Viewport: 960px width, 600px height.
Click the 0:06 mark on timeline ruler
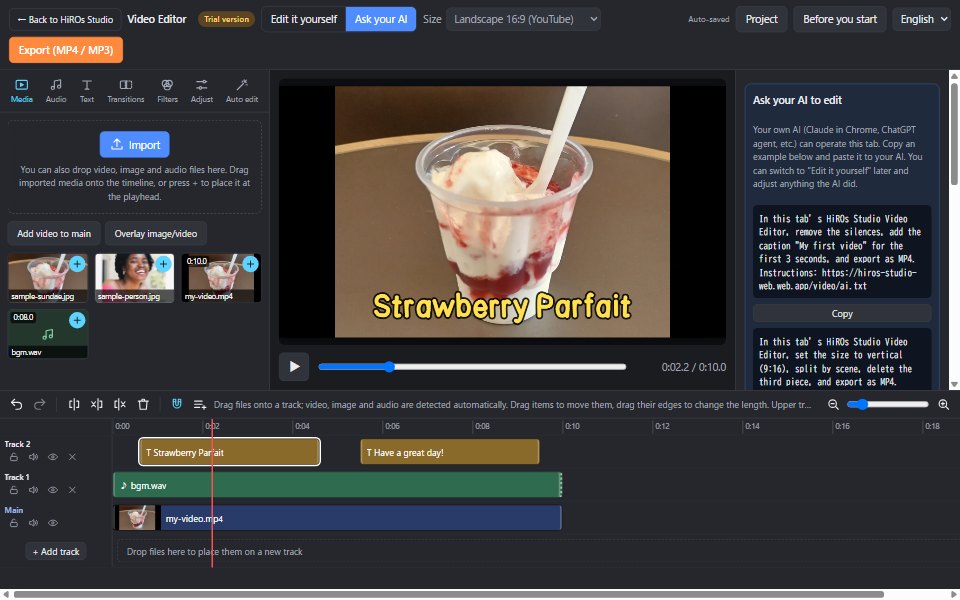(392, 426)
